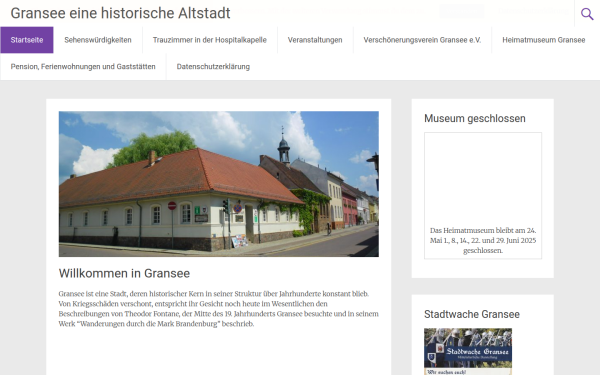The image size is (600, 375).
Task: Click the Museum geschlossen widget heading
Action: [474, 119]
